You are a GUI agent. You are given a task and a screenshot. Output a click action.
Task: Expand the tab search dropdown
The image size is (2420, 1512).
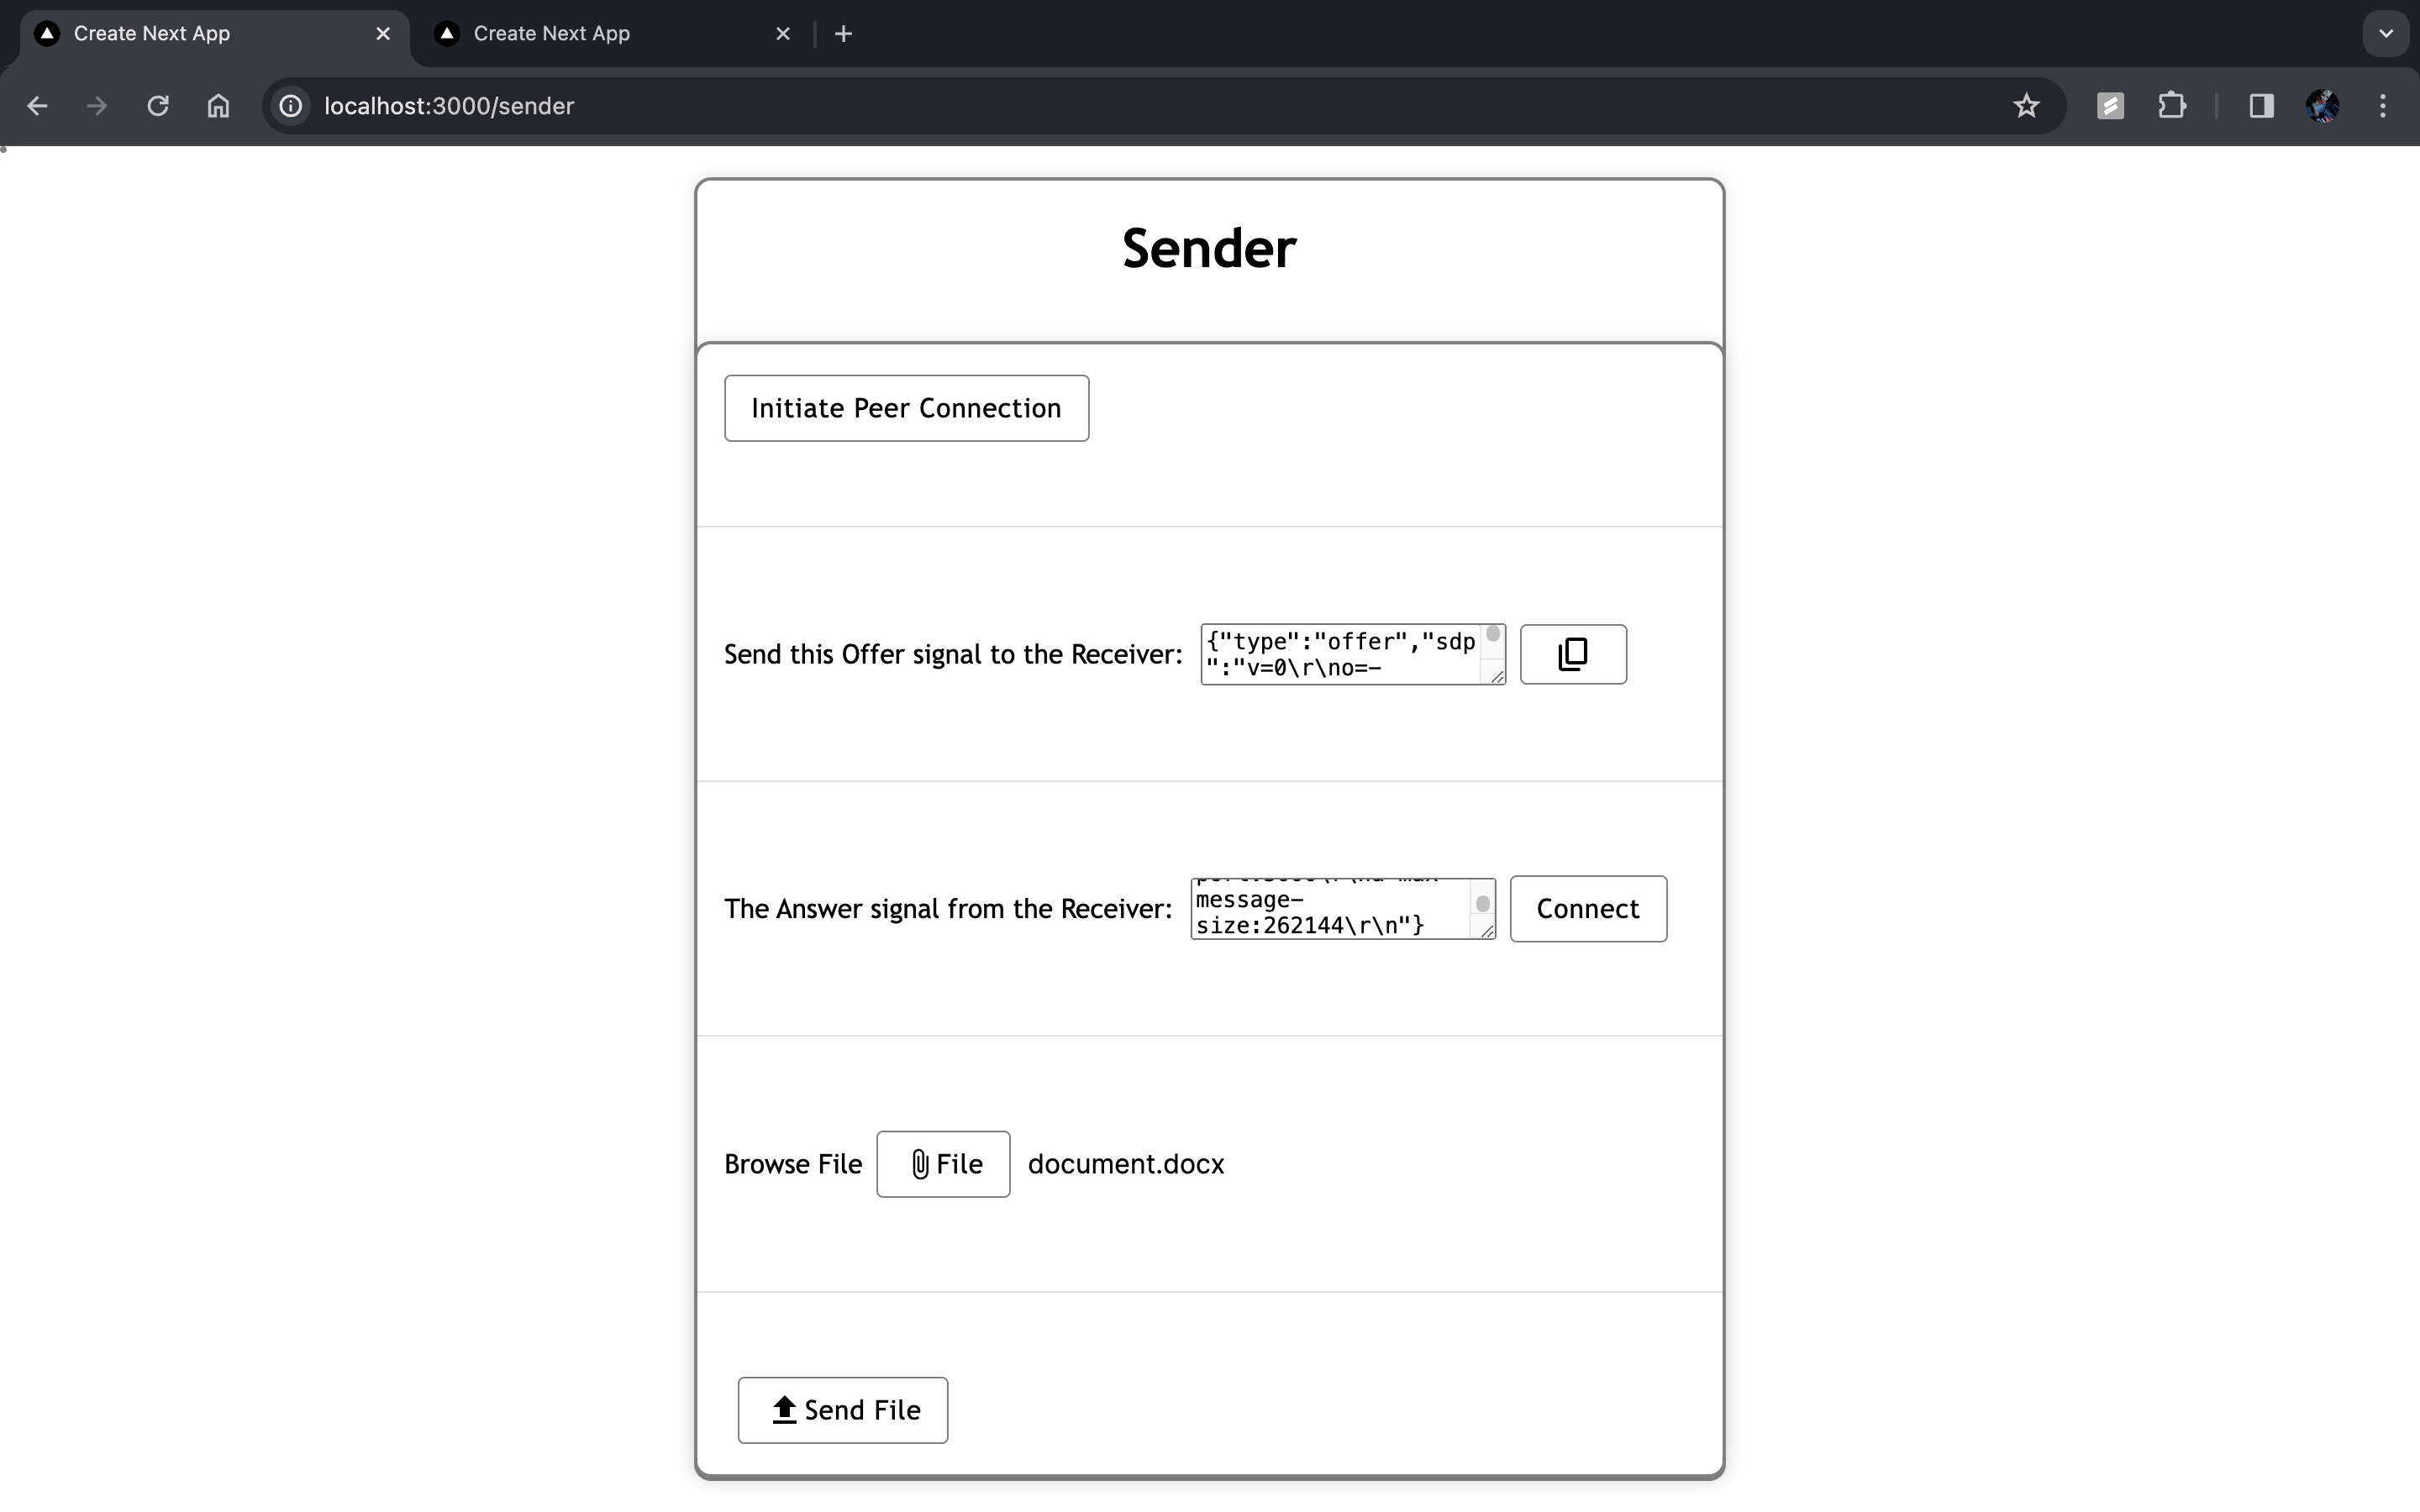pos(2386,34)
